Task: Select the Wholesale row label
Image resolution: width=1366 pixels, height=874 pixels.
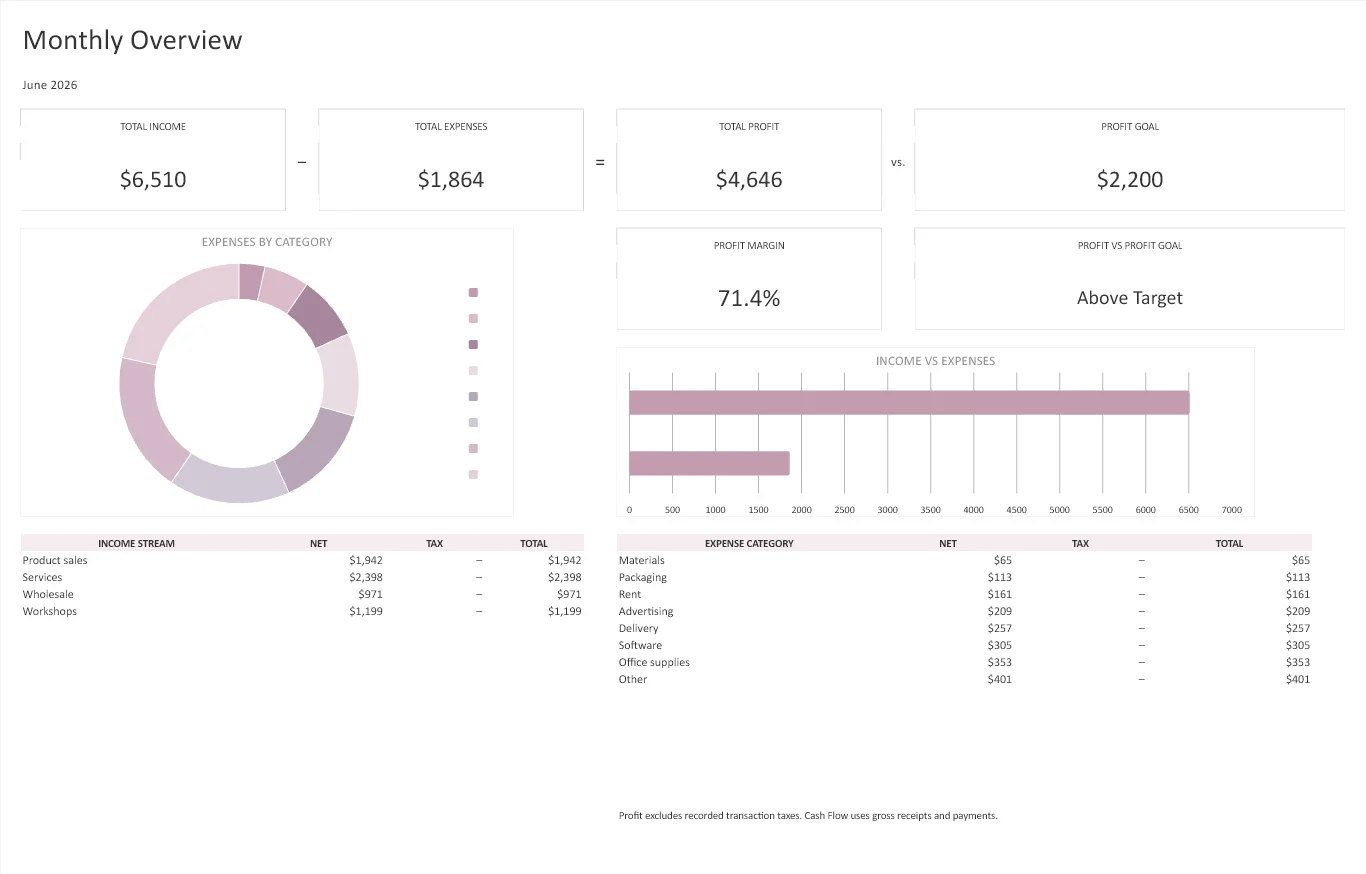Action: [x=48, y=594]
